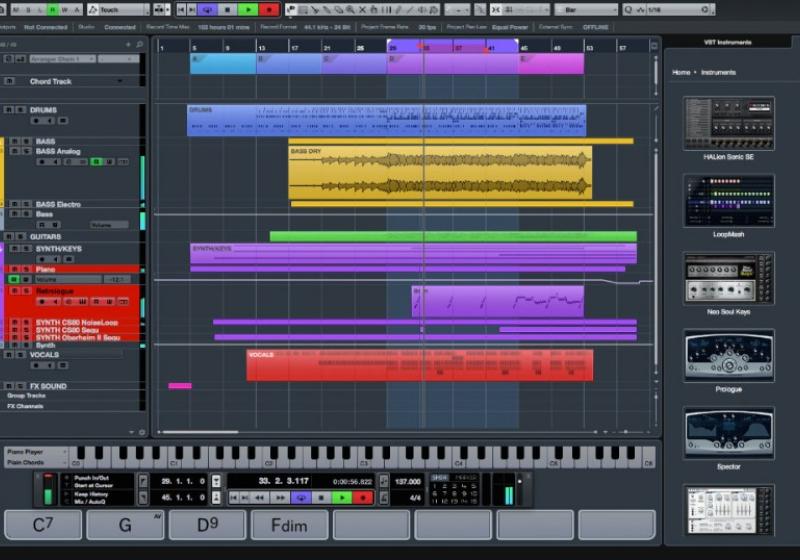The height and width of the screenshot is (560, 800).
Task: Trigger the Fdim chord pad
Action: [x=289, y=524]
